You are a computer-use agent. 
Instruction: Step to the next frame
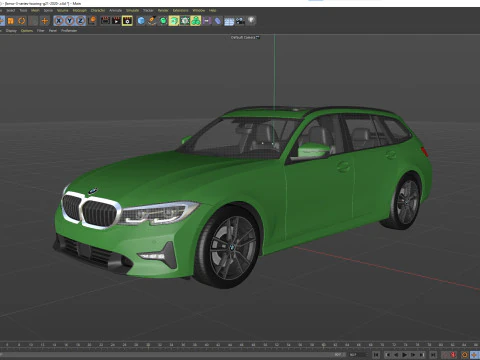[413, 355]
